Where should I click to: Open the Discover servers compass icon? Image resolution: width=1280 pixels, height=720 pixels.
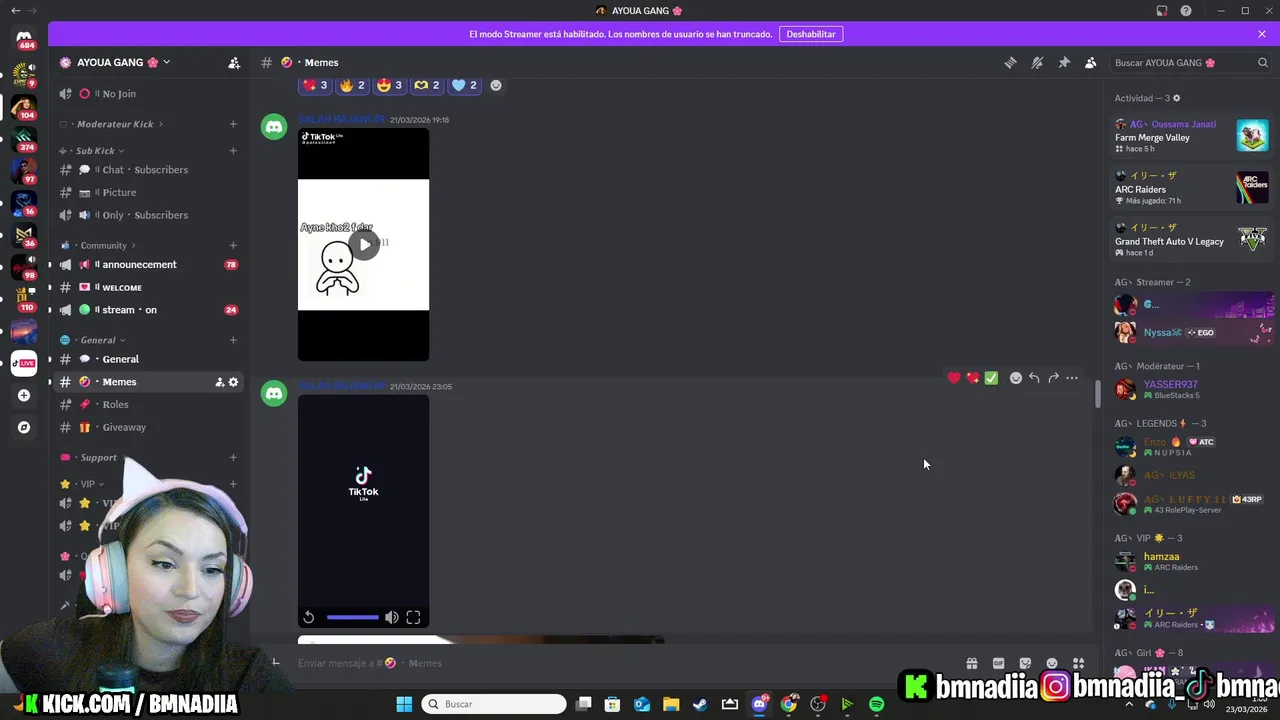[x=24, y=427]
